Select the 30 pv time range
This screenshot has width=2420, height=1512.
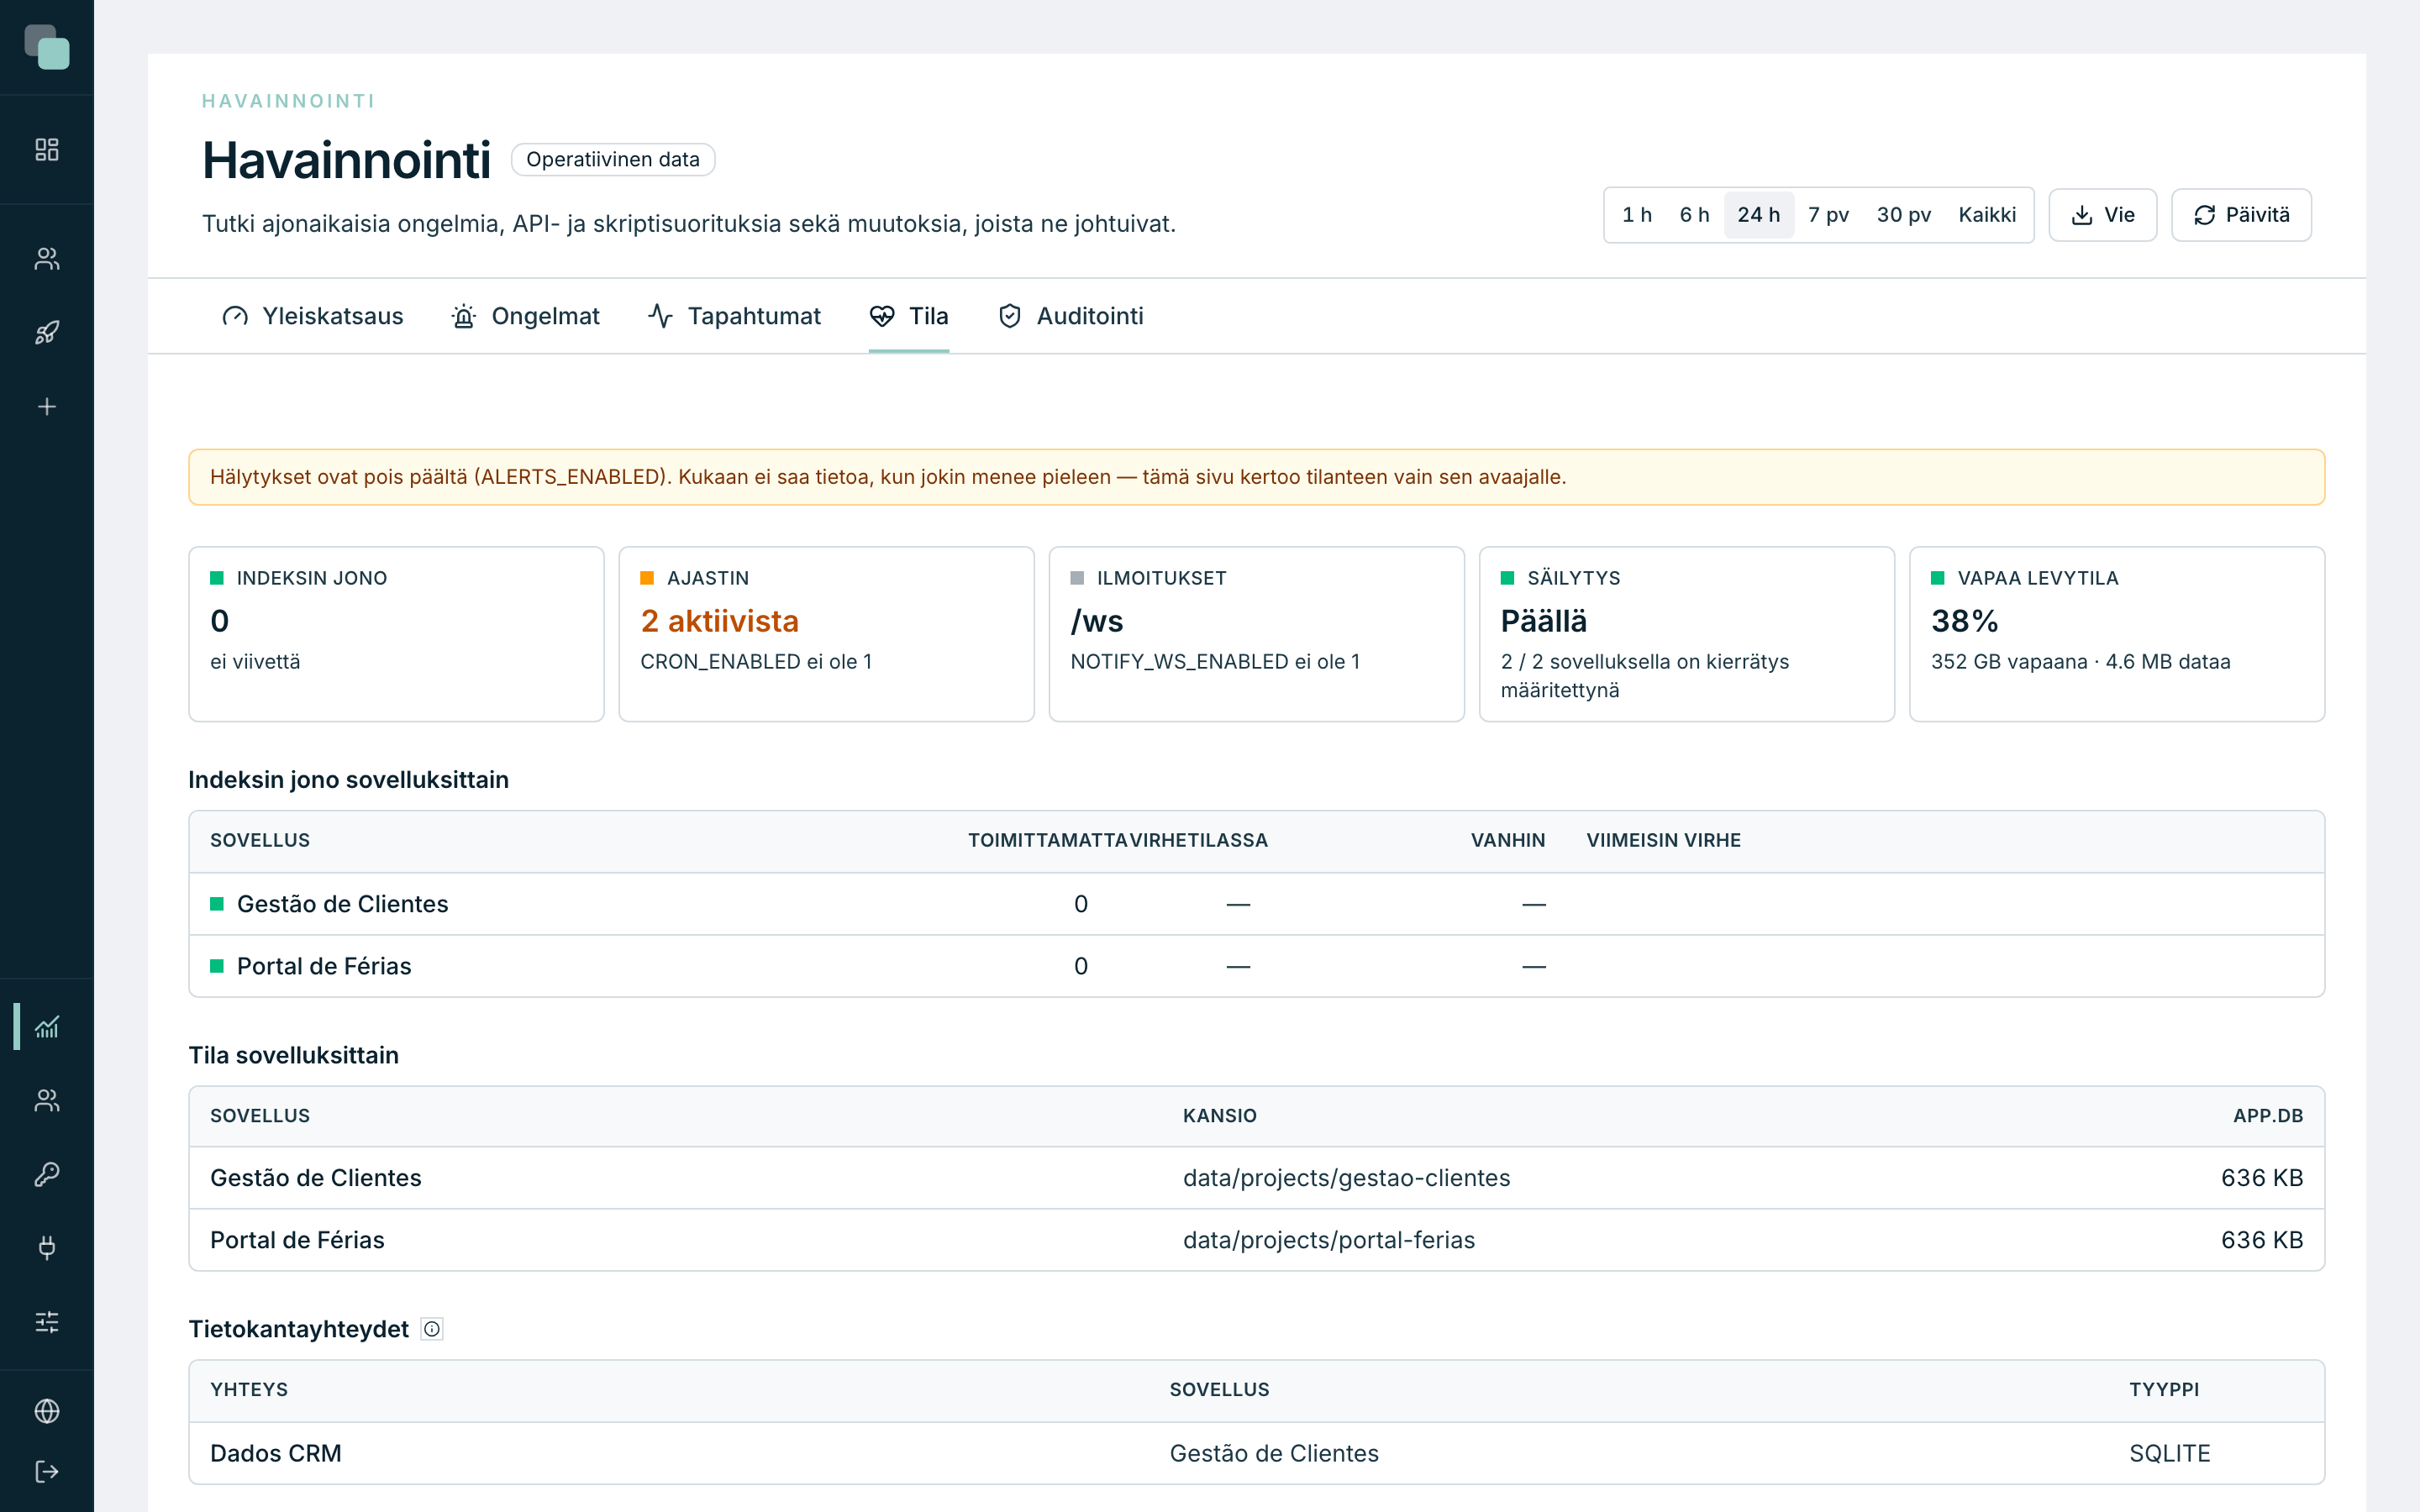1903,215
